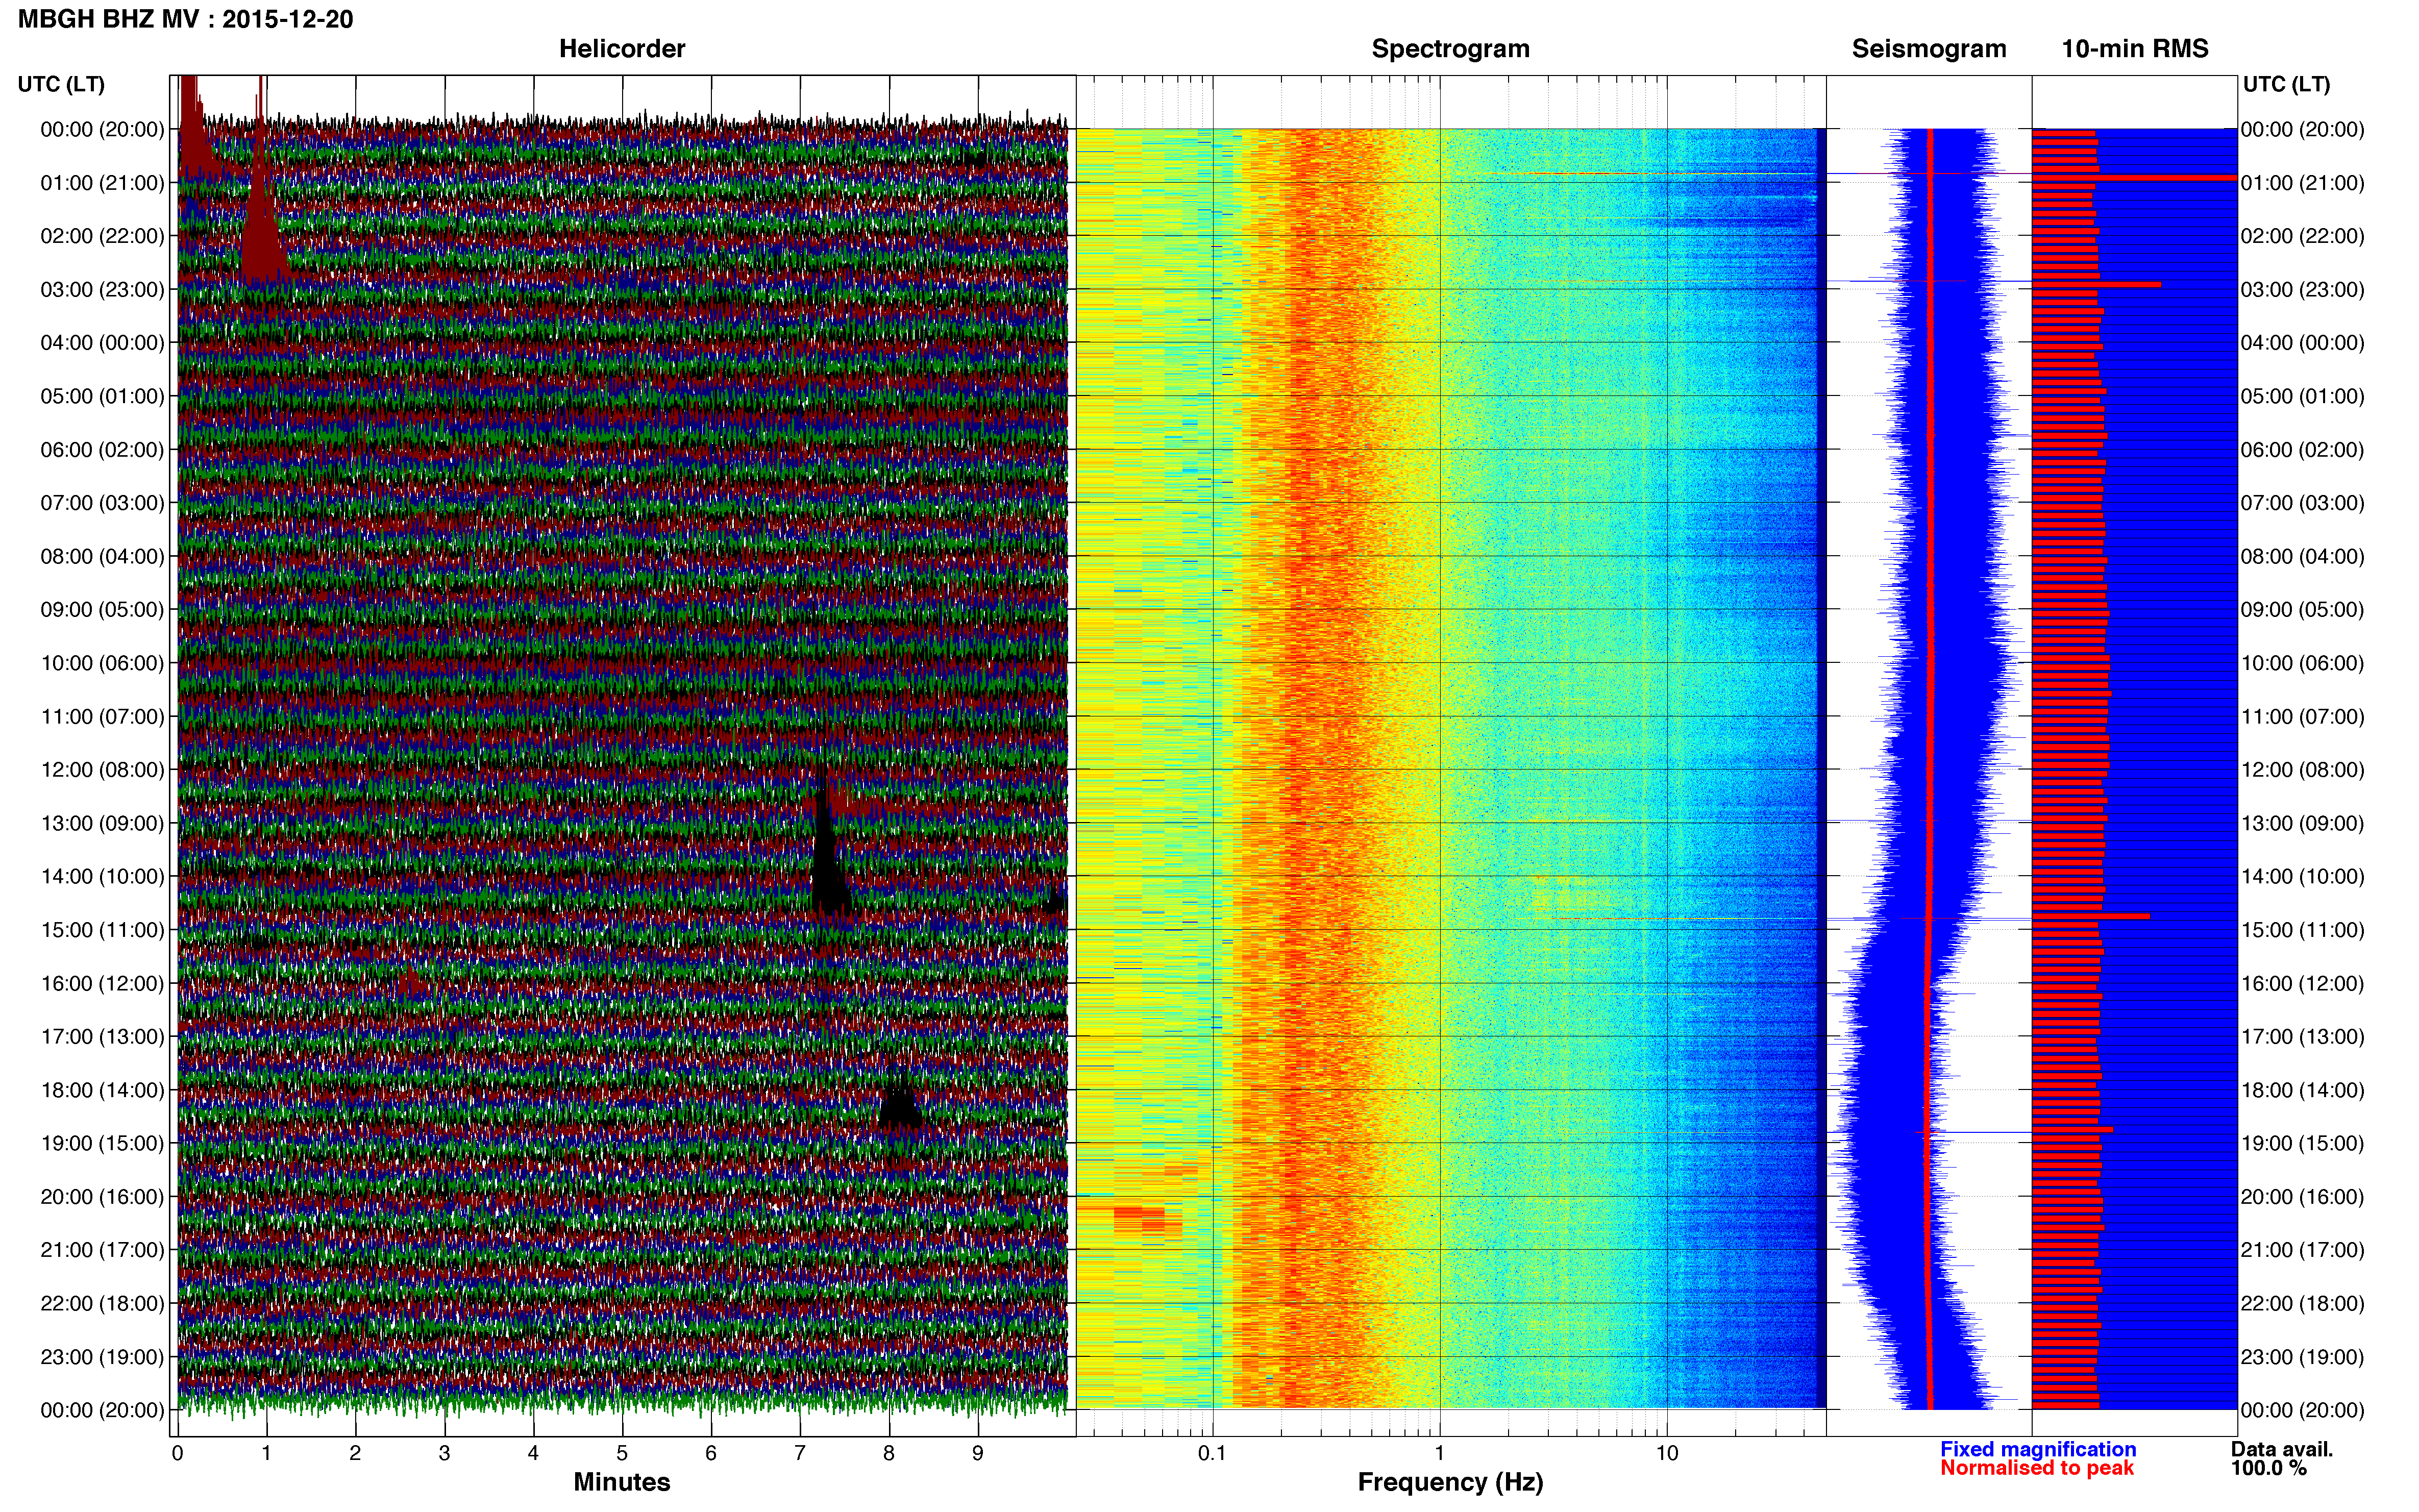This screenshot has height=1512, width=2419.
Task: Click the left '23:00 (19:00)' time label
Action: tap(102, 1357)
